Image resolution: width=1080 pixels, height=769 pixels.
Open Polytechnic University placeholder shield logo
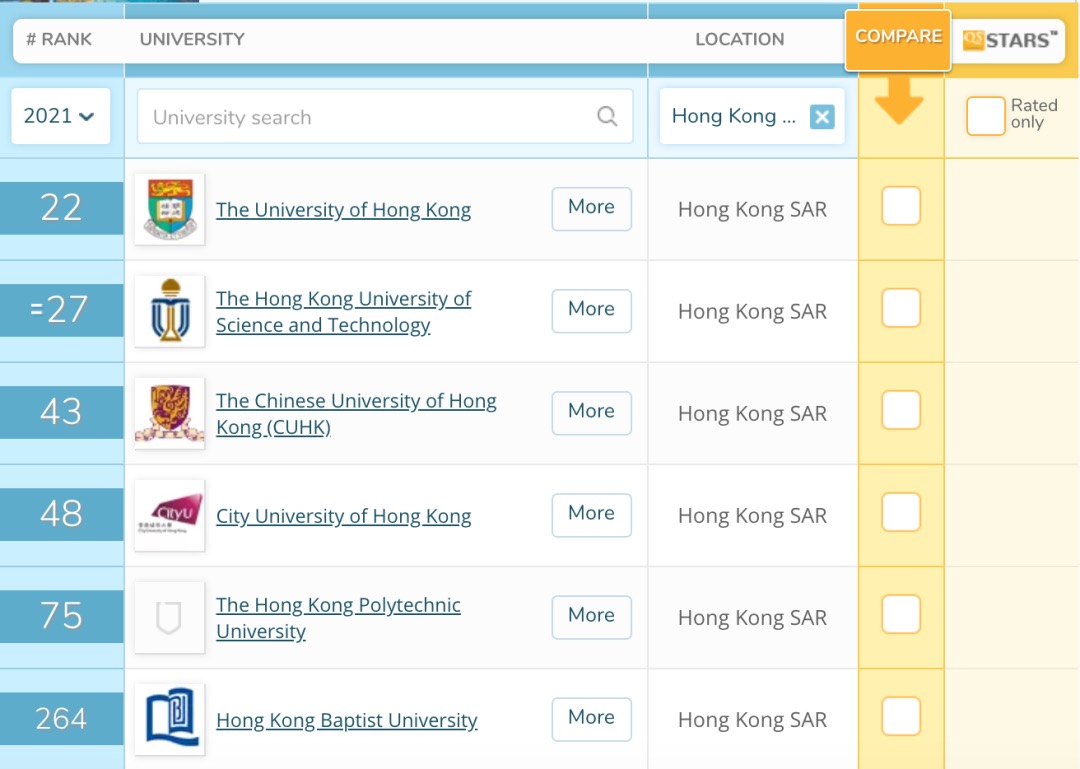169,617
